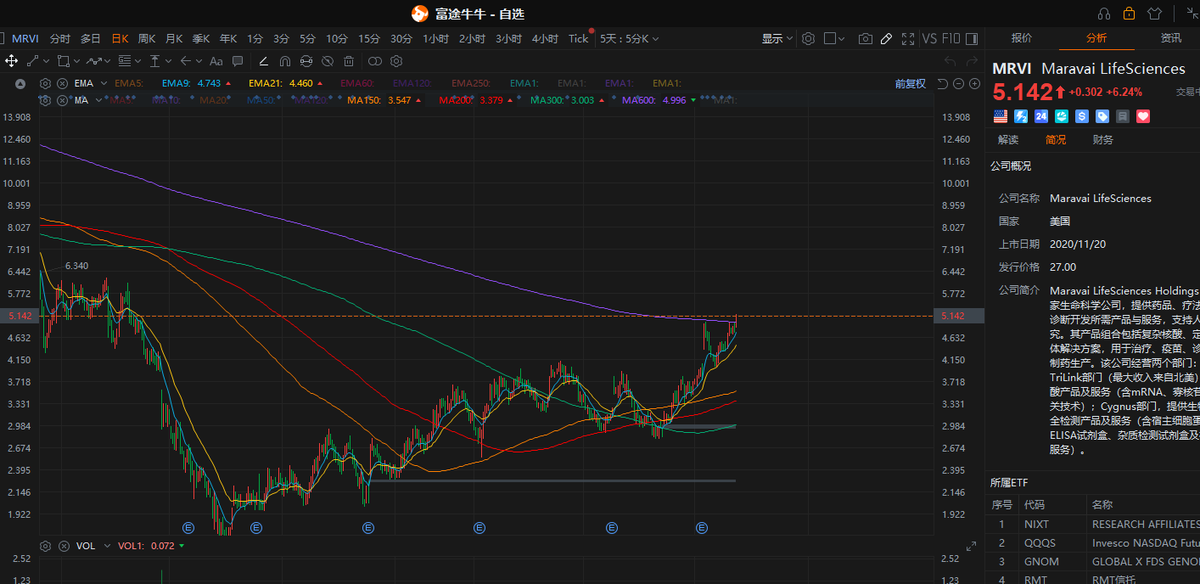Open chart settings gear next to 显示

808,39
